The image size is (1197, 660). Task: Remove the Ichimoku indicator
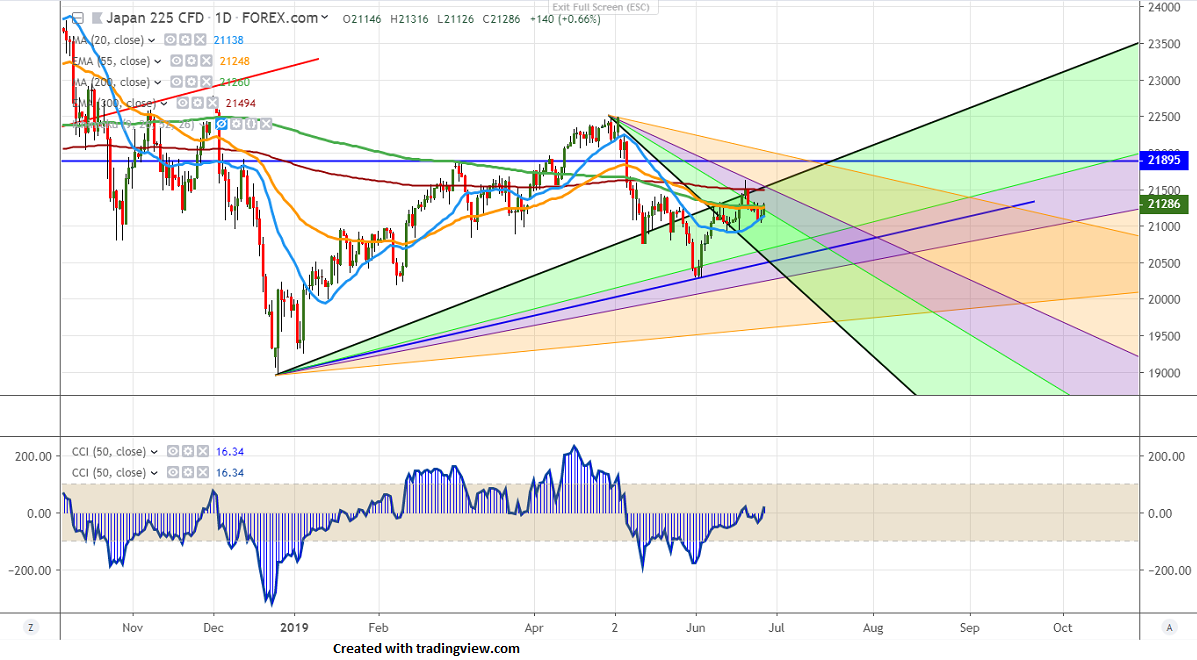point(266,124)
